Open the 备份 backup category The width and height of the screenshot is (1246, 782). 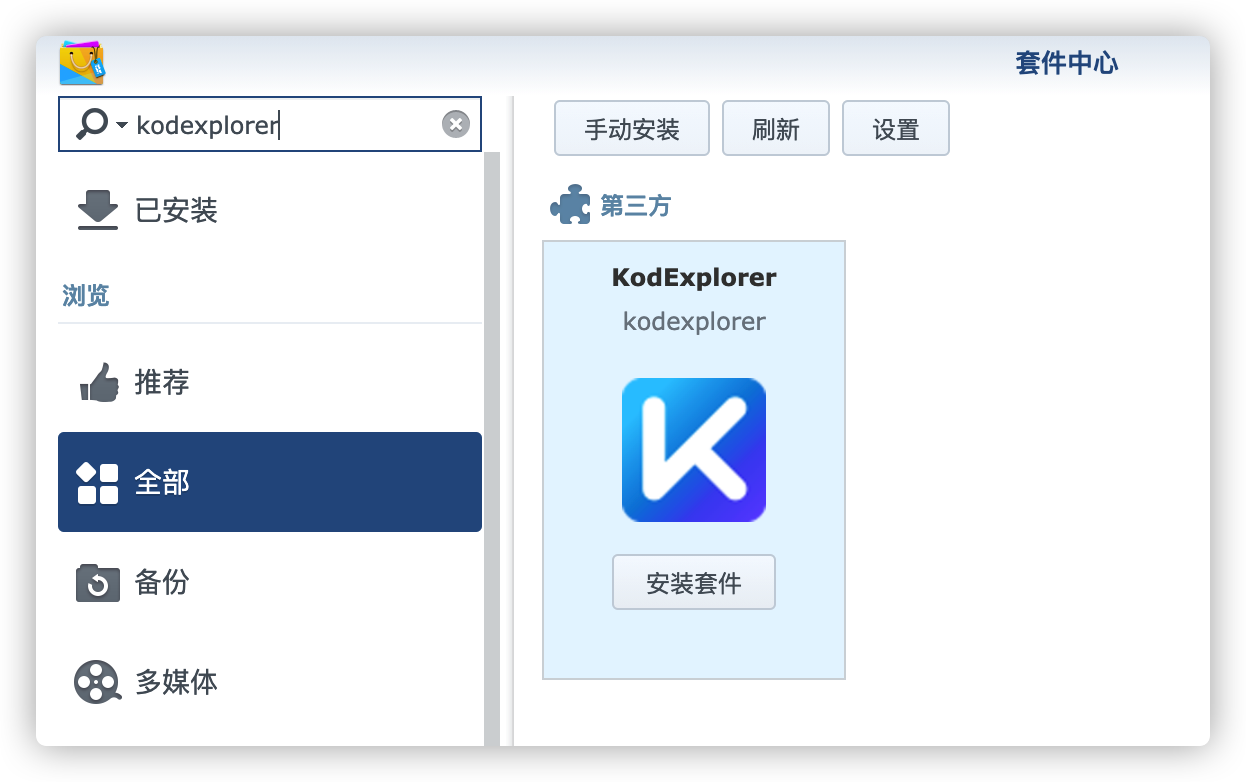[x=270, y=582]
